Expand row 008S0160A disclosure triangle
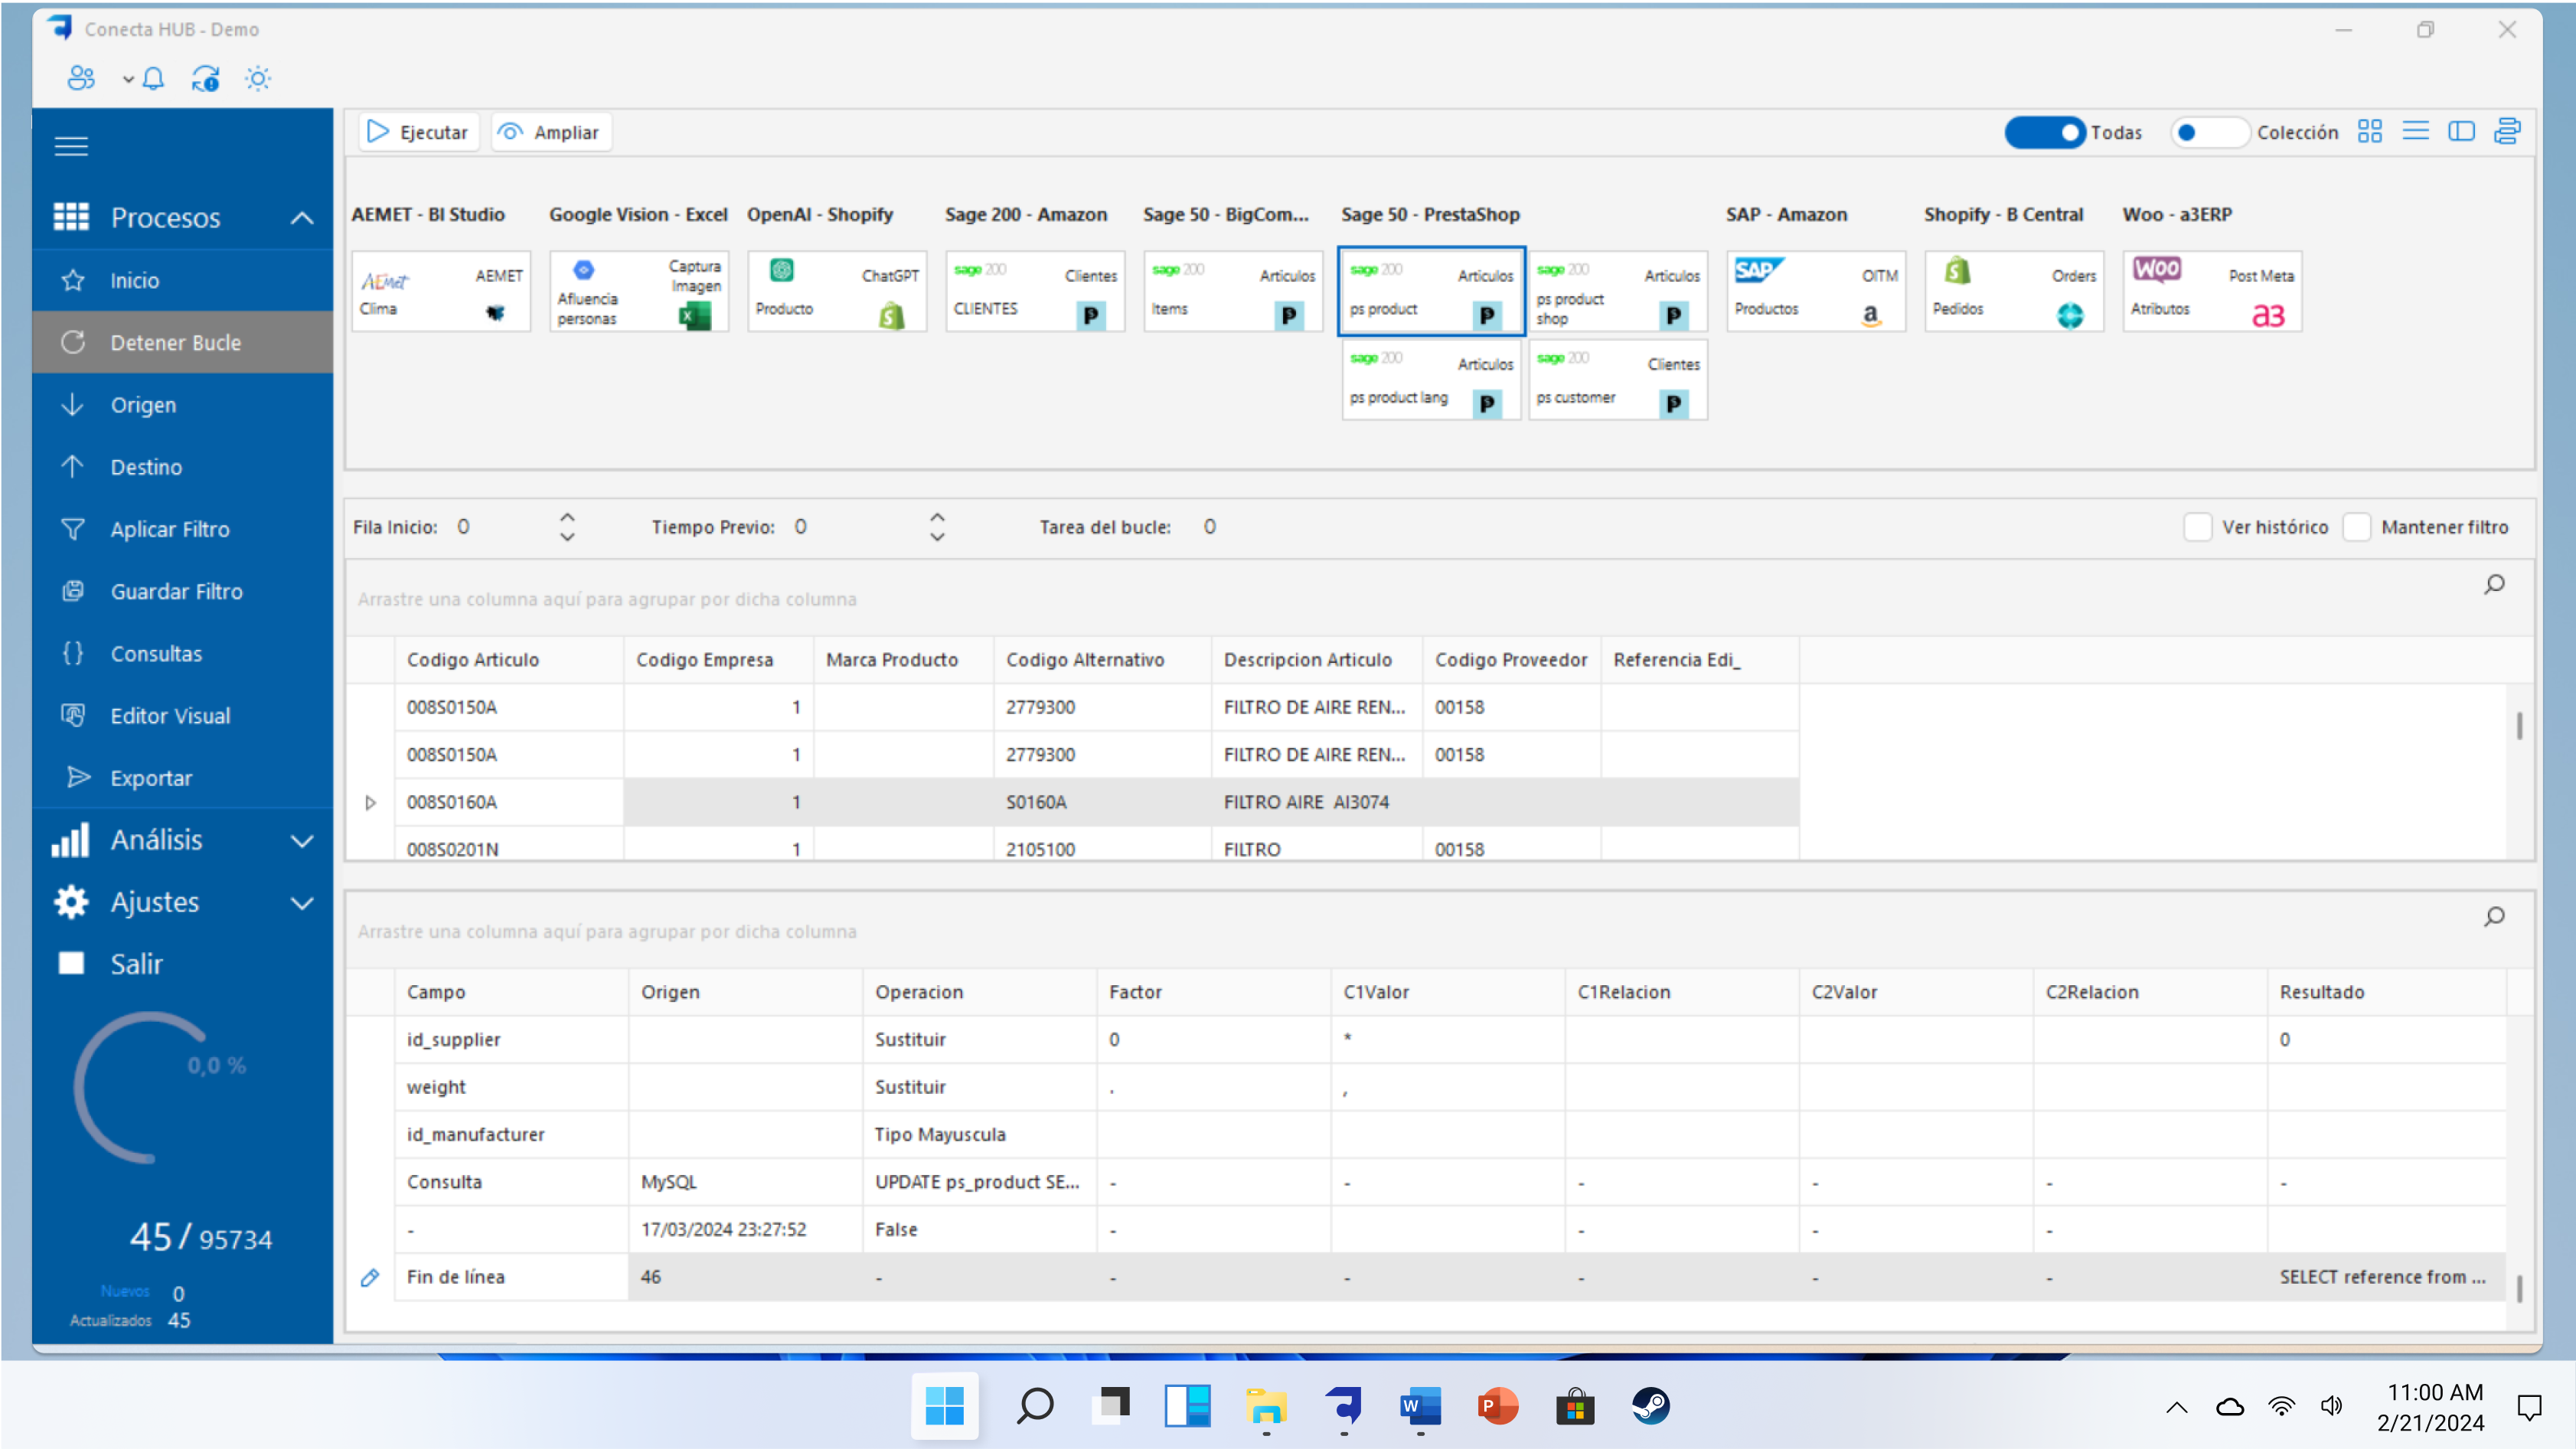This screenshot has width=2576, height=1449. pos(370,802)
